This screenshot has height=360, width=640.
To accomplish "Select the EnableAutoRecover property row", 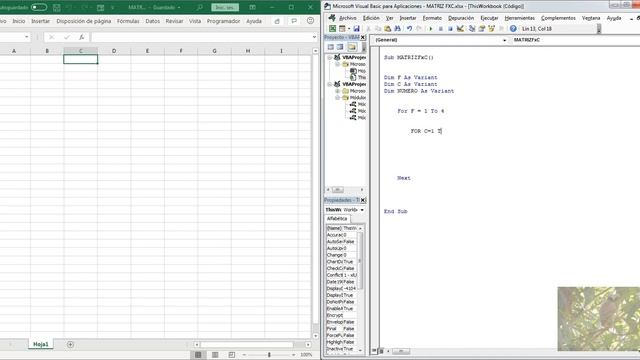I will pos(341,309).
